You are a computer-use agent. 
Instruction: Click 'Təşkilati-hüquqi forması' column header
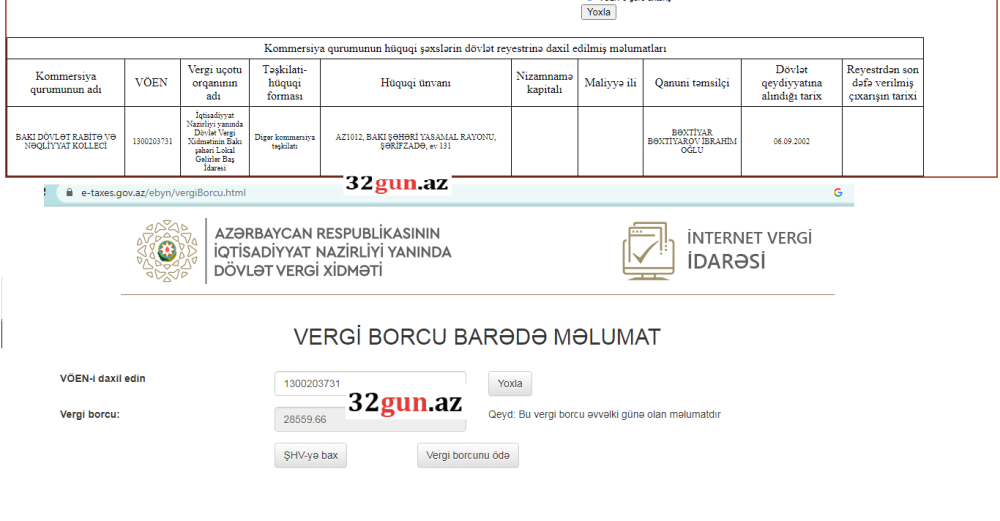click(x=284, y=83)
